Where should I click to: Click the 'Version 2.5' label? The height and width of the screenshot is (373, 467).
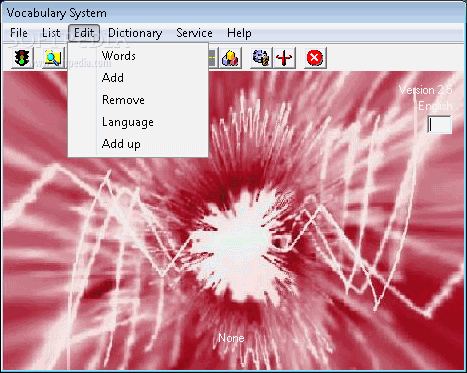pos(426,90)
